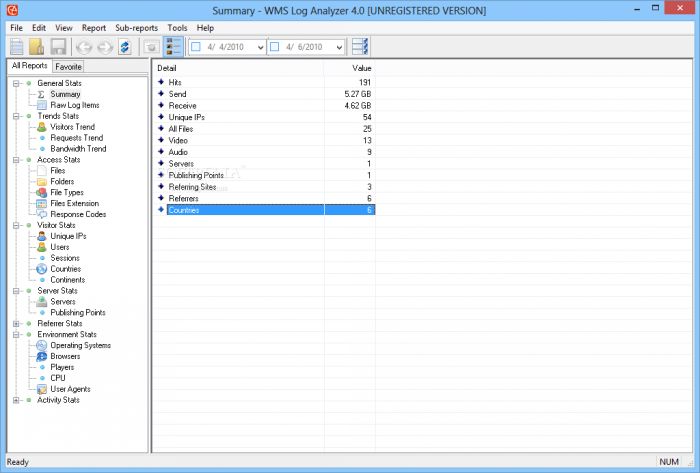Select the Bandwidth Trend report

point(78,149)
